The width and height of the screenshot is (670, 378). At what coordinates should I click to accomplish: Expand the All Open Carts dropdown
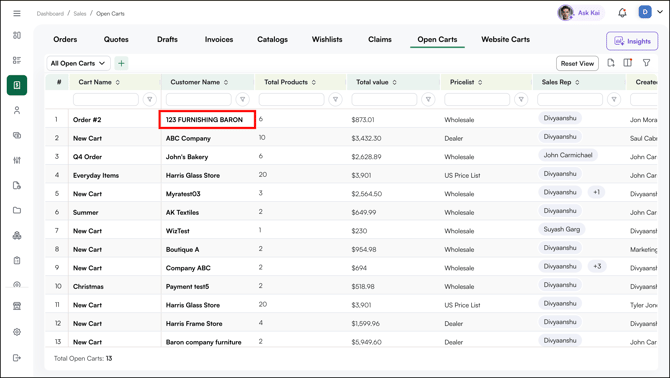click(x=78, y=63)
